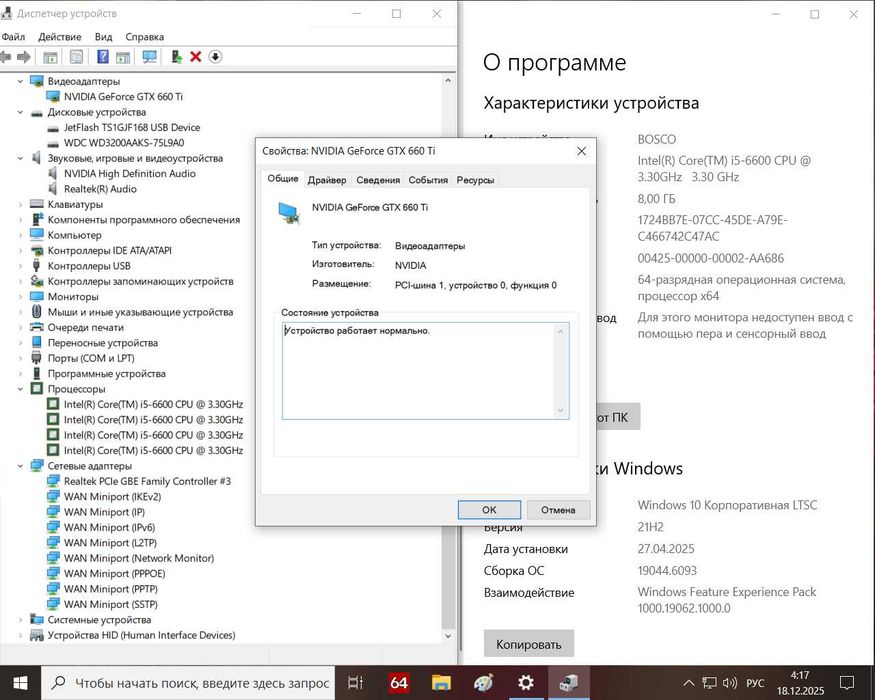This screenshot has width=875, height=700.
Task: Click Отмена in the properties dialog
Action: [558, 510]
